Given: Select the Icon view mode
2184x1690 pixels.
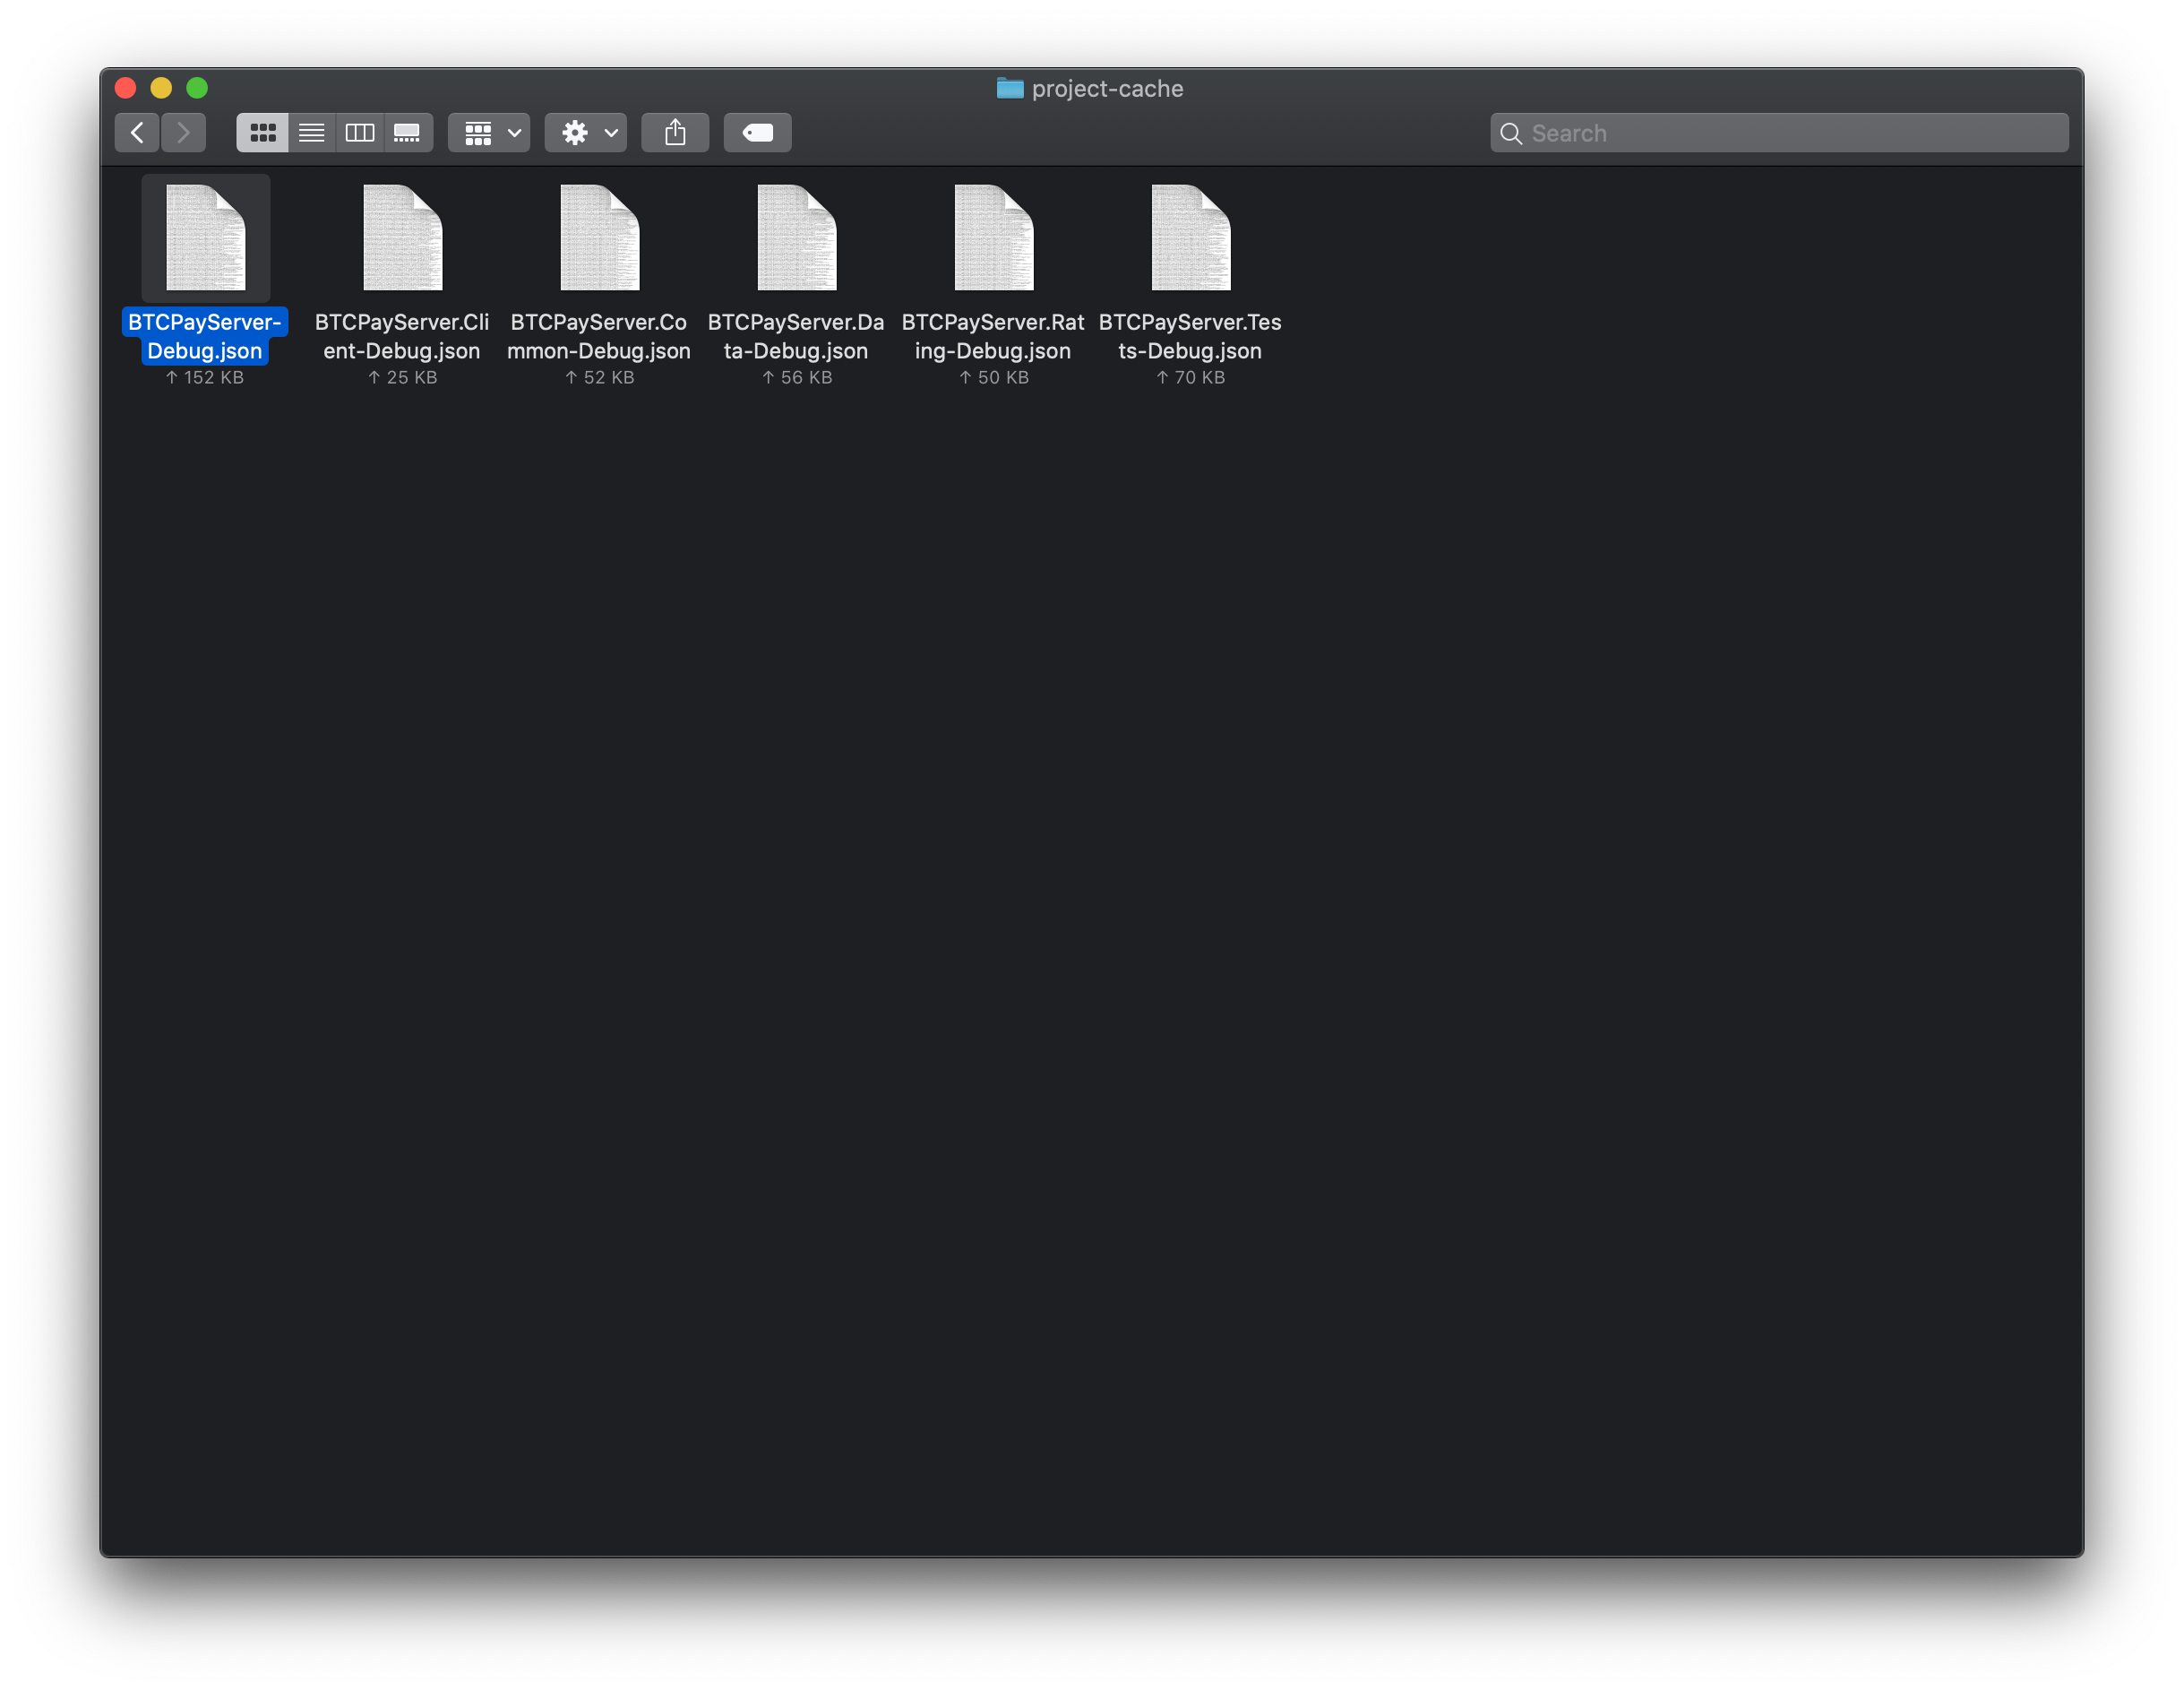Looking at the screenshot, I should [262, 132].
